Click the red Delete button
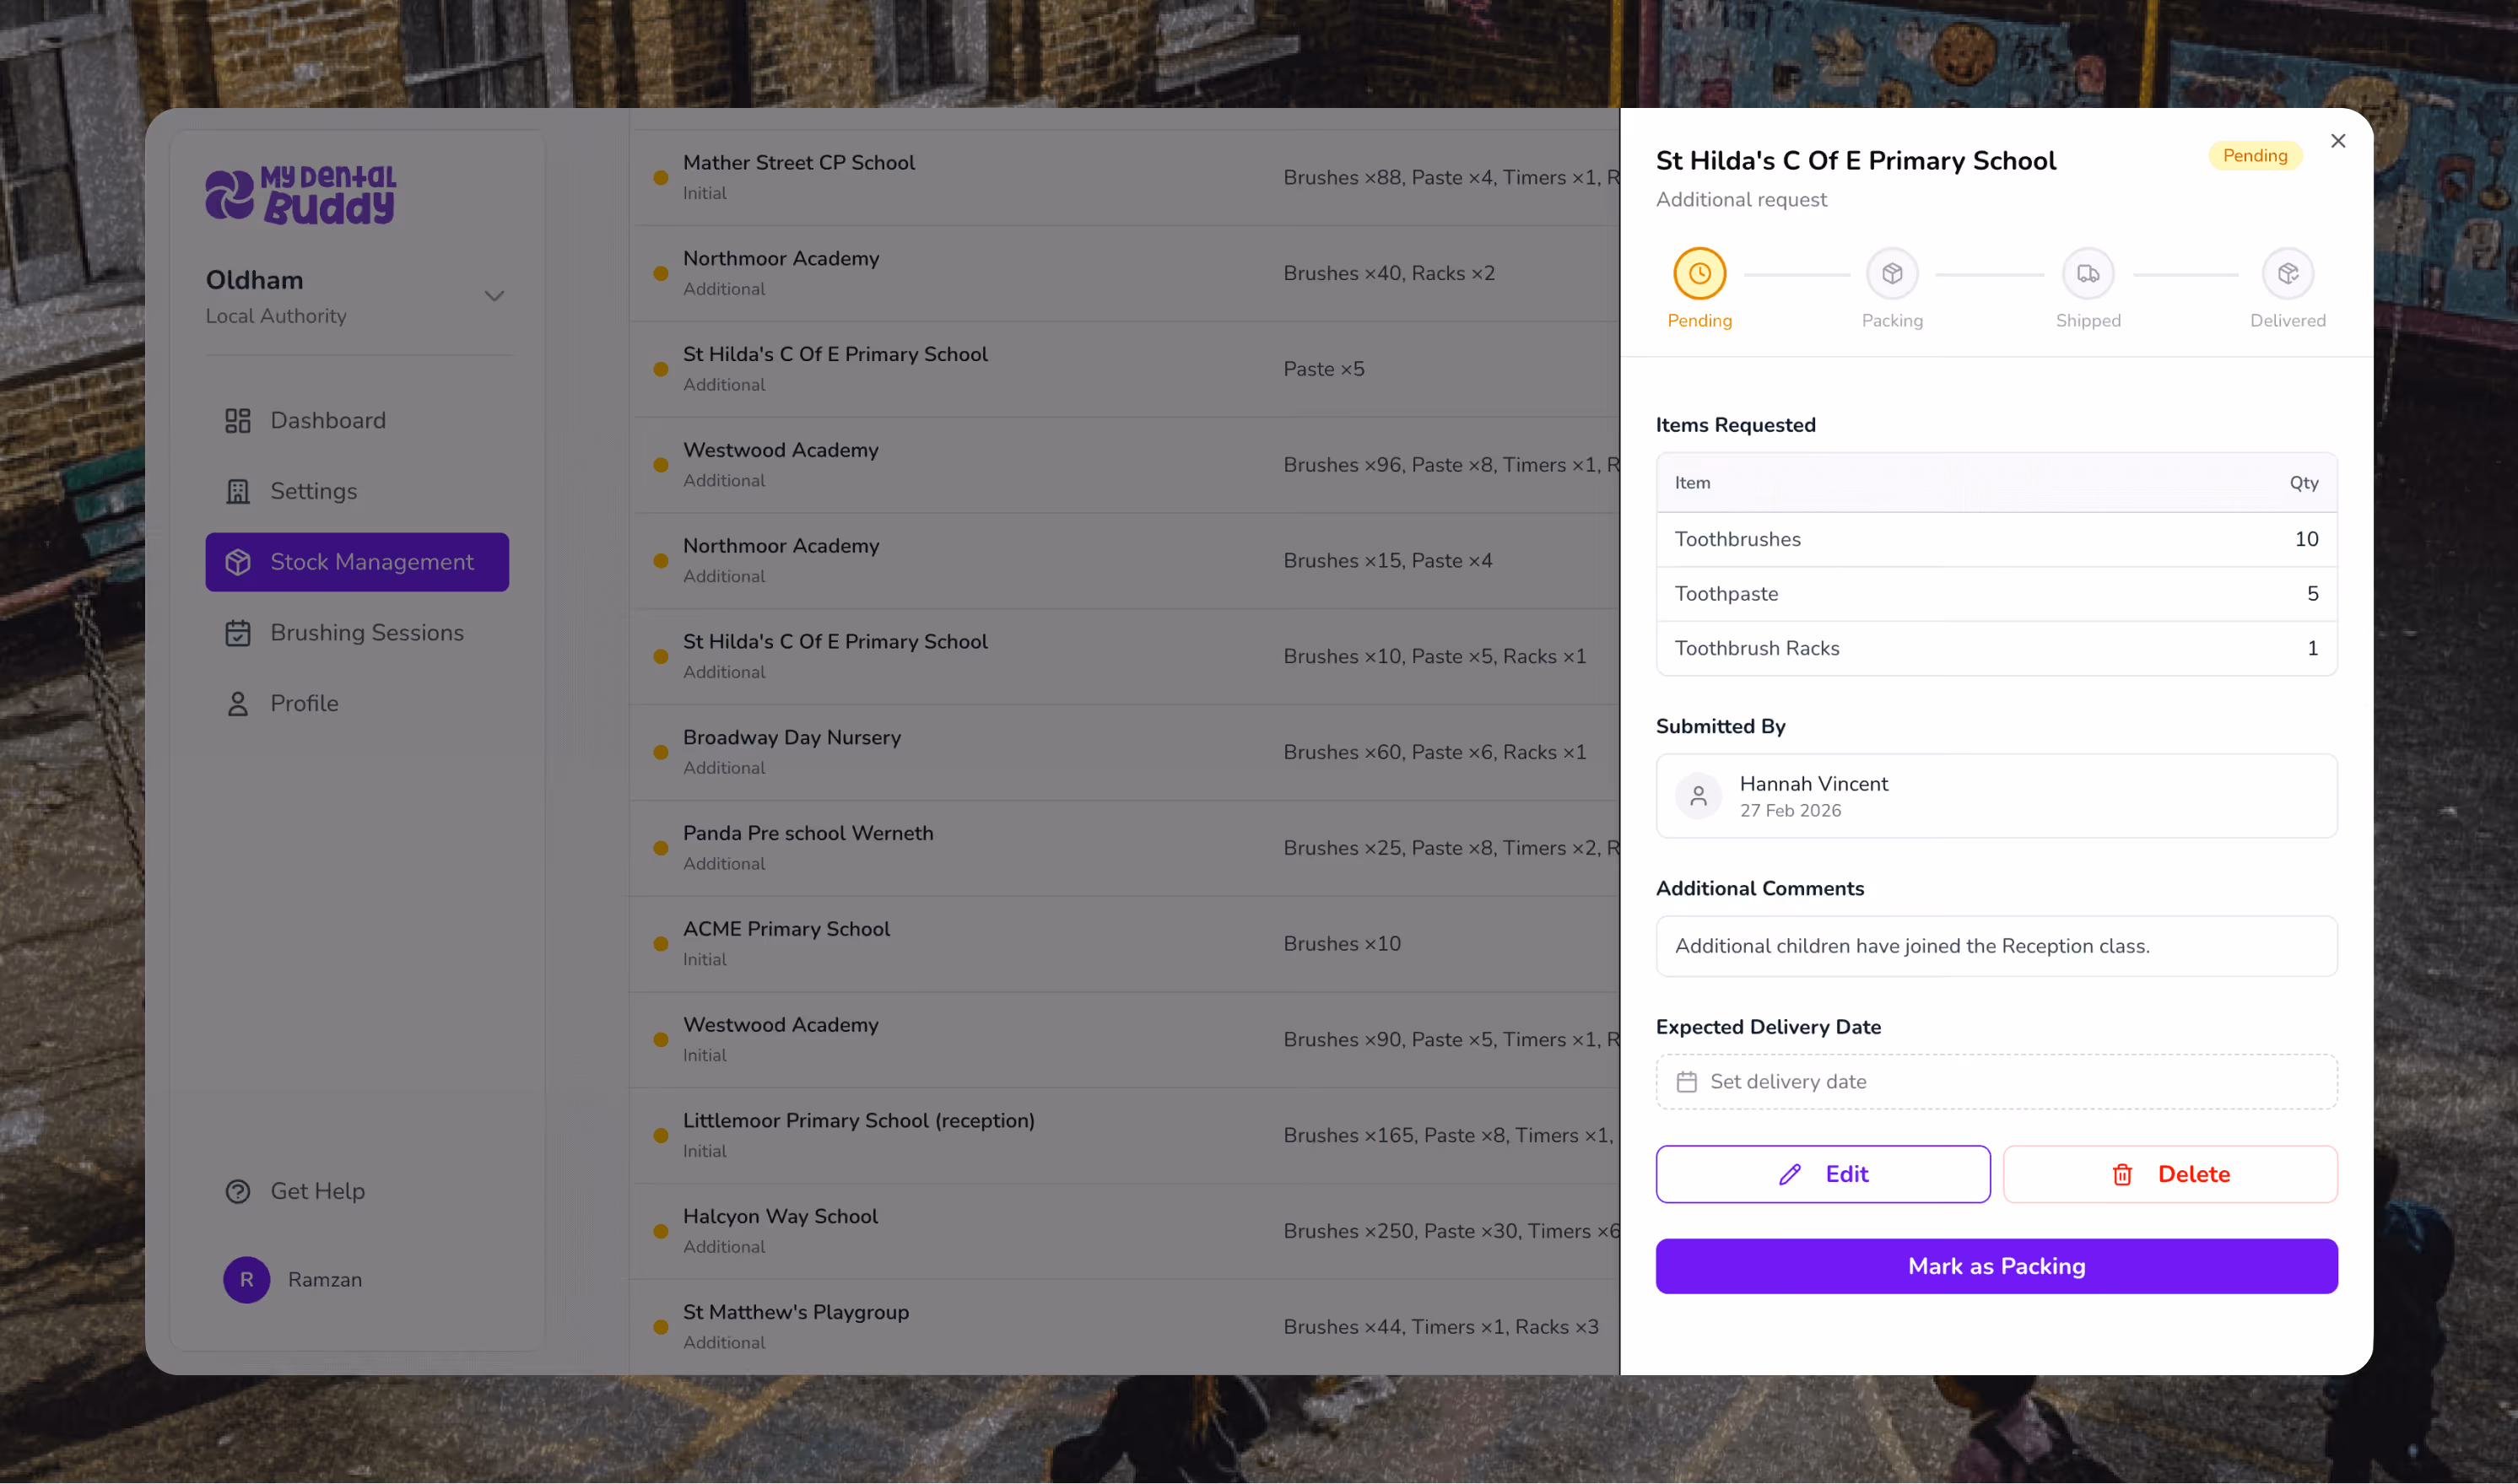The image size is (2518, 1484). coord(2169,1174)
